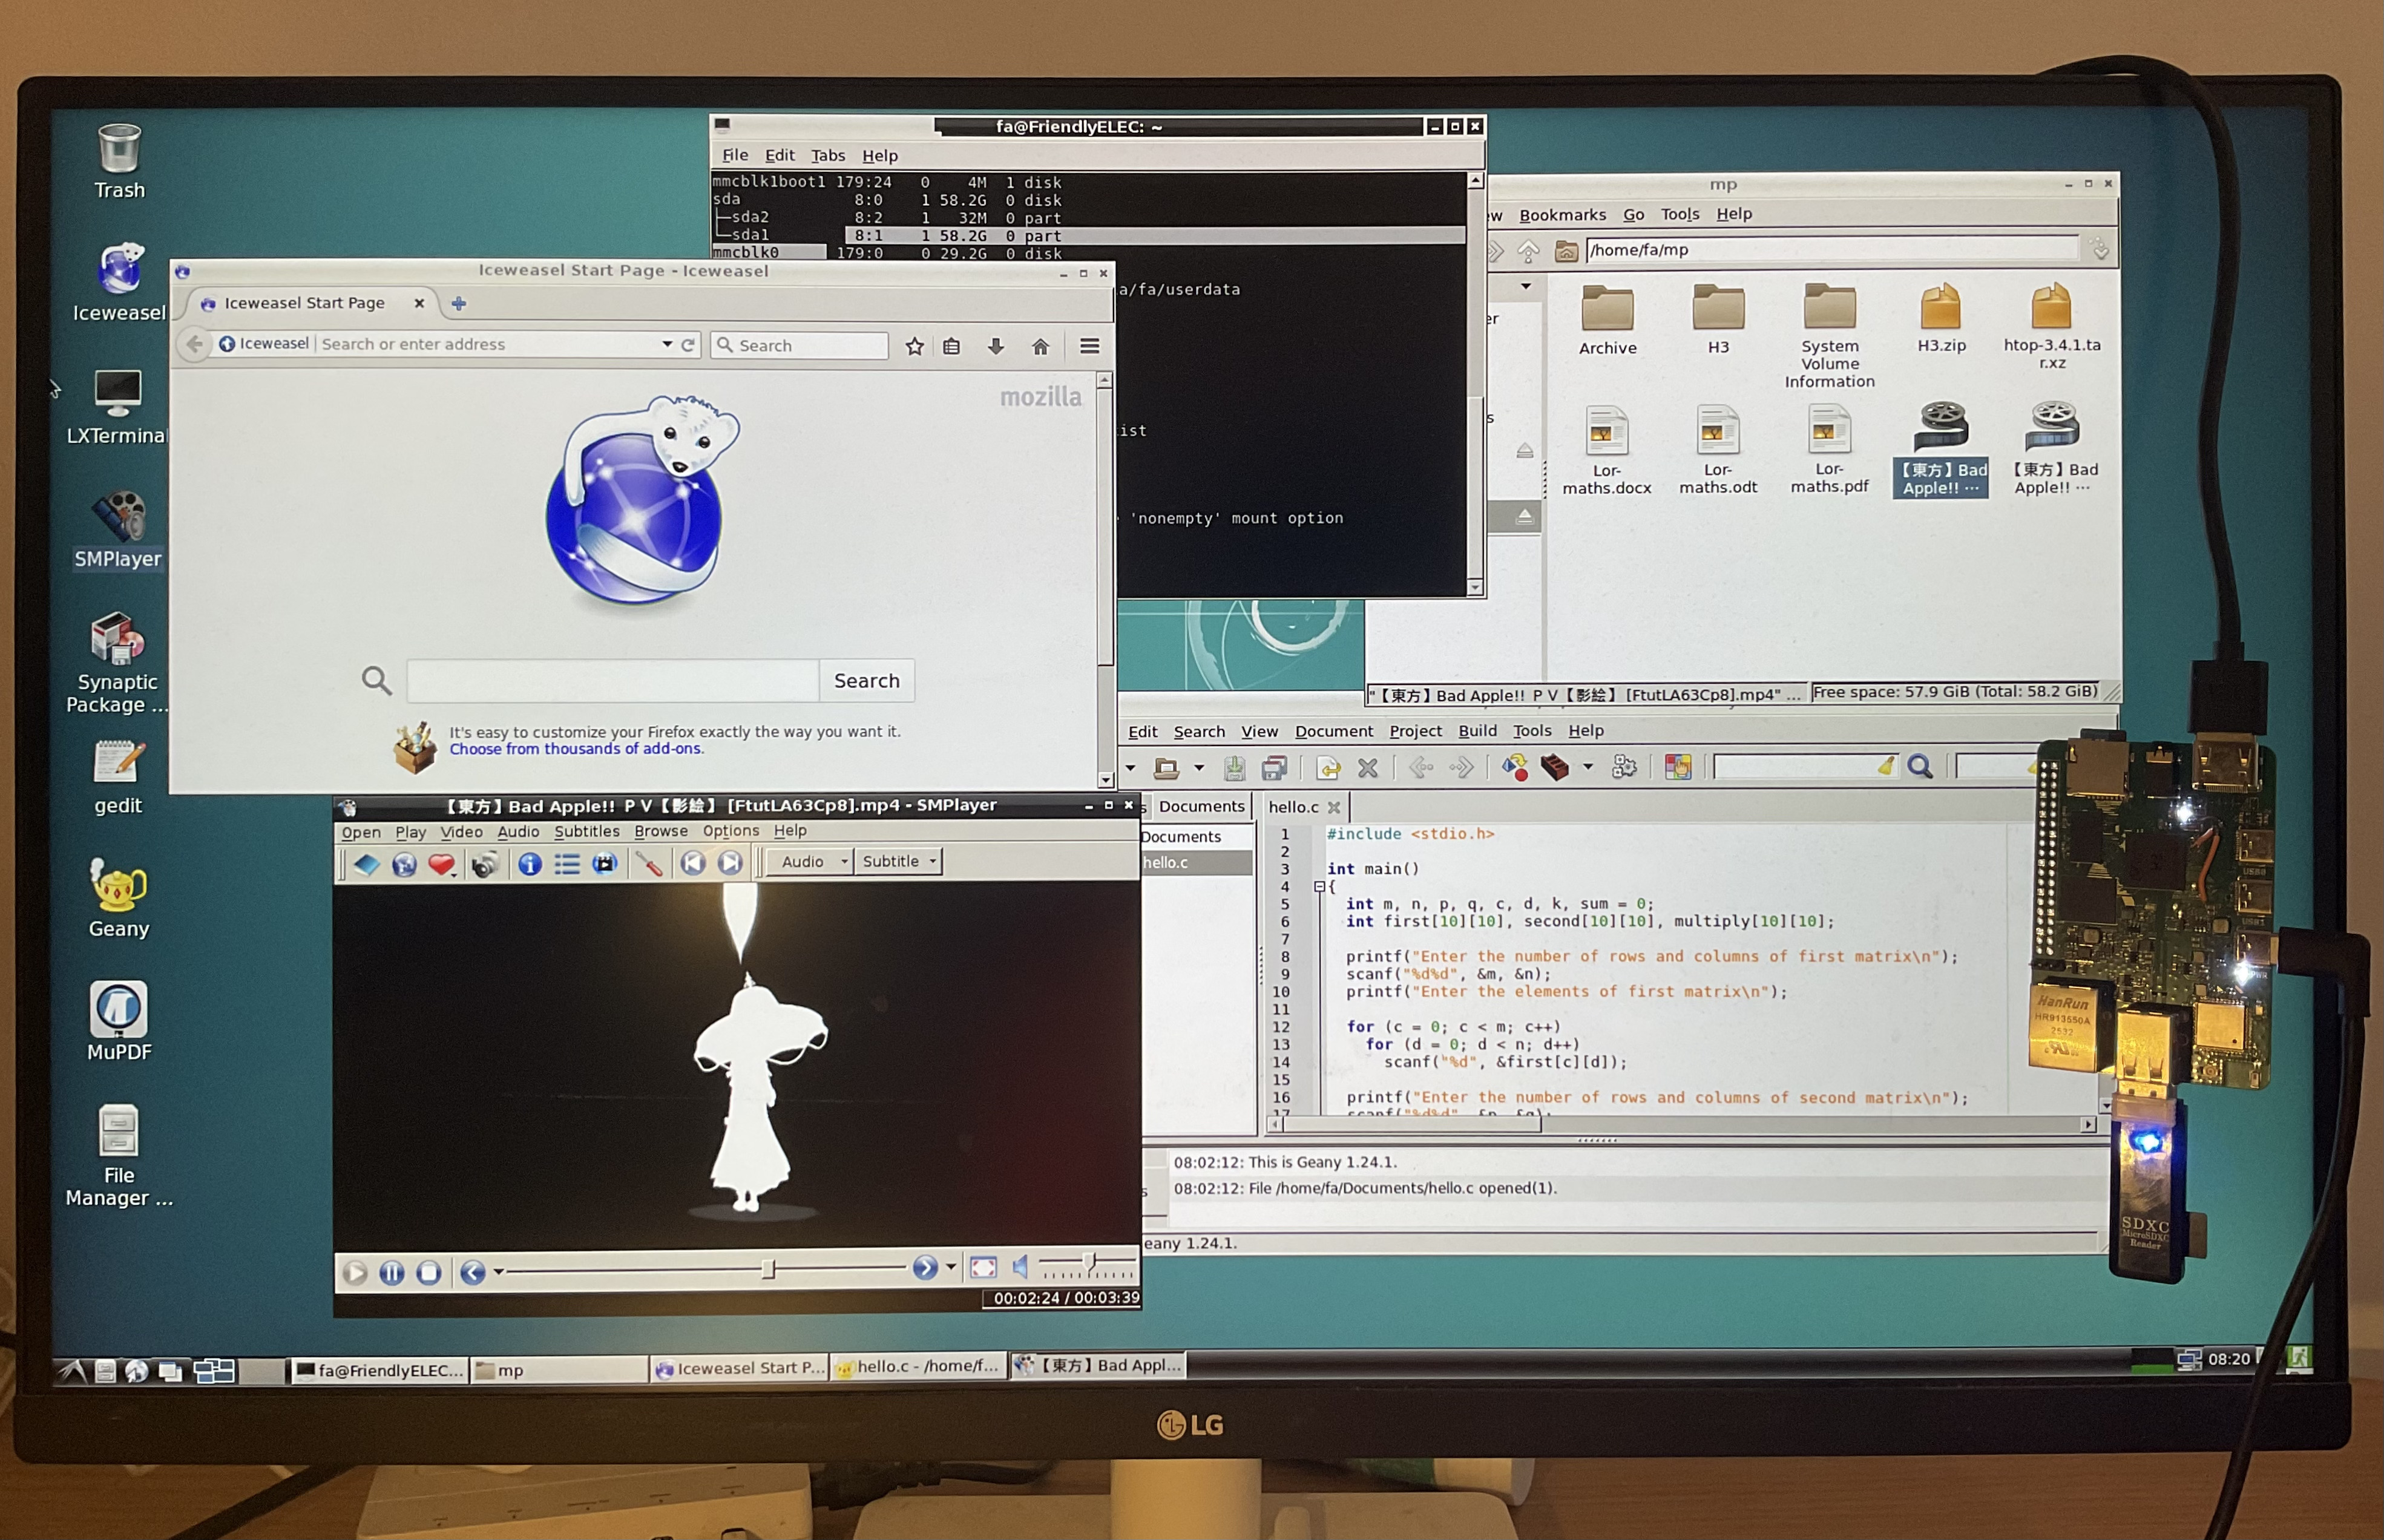
Task: Go to Iceweasel home page icon
Action: click(x=1040, y=346)
